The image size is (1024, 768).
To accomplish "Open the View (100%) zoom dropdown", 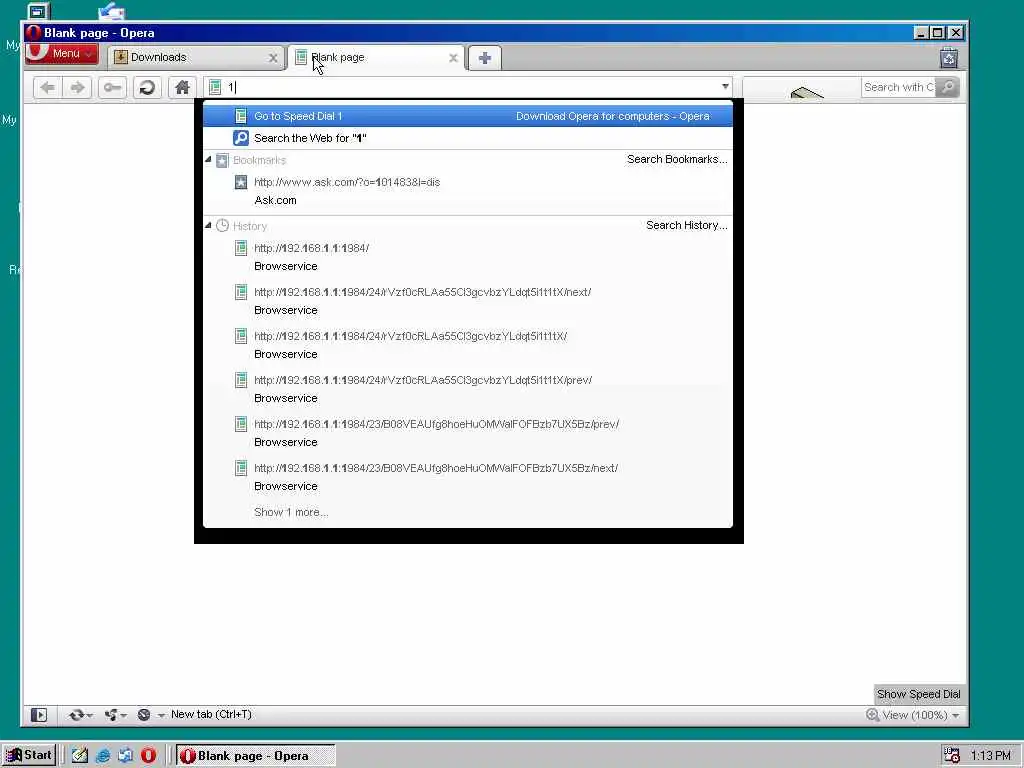I will pos(921,715).
